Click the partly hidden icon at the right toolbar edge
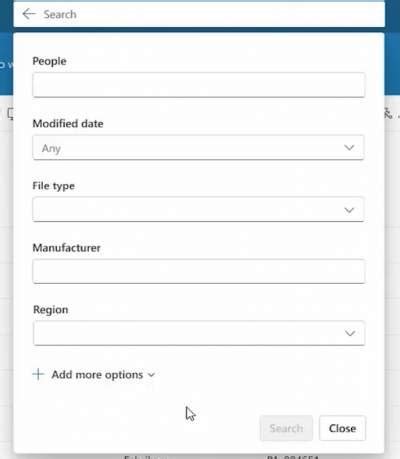400x459 pixels. (388, 113)
